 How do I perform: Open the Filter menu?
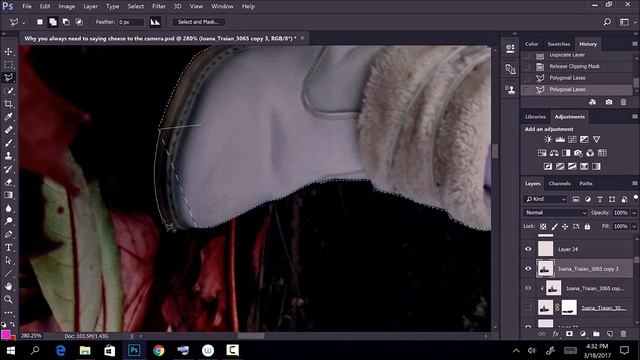[159, 7]
